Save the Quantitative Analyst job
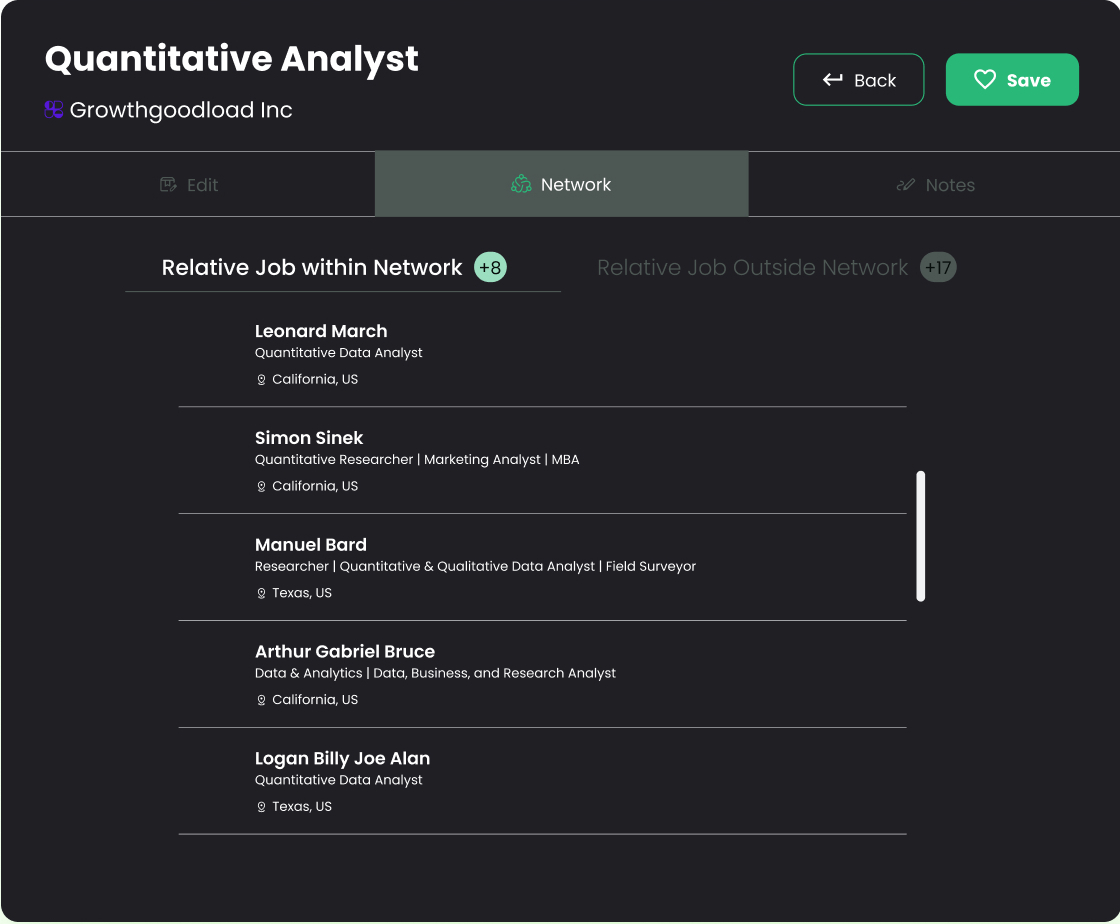Viewport: 1120px width, 924px height. 1012,79
